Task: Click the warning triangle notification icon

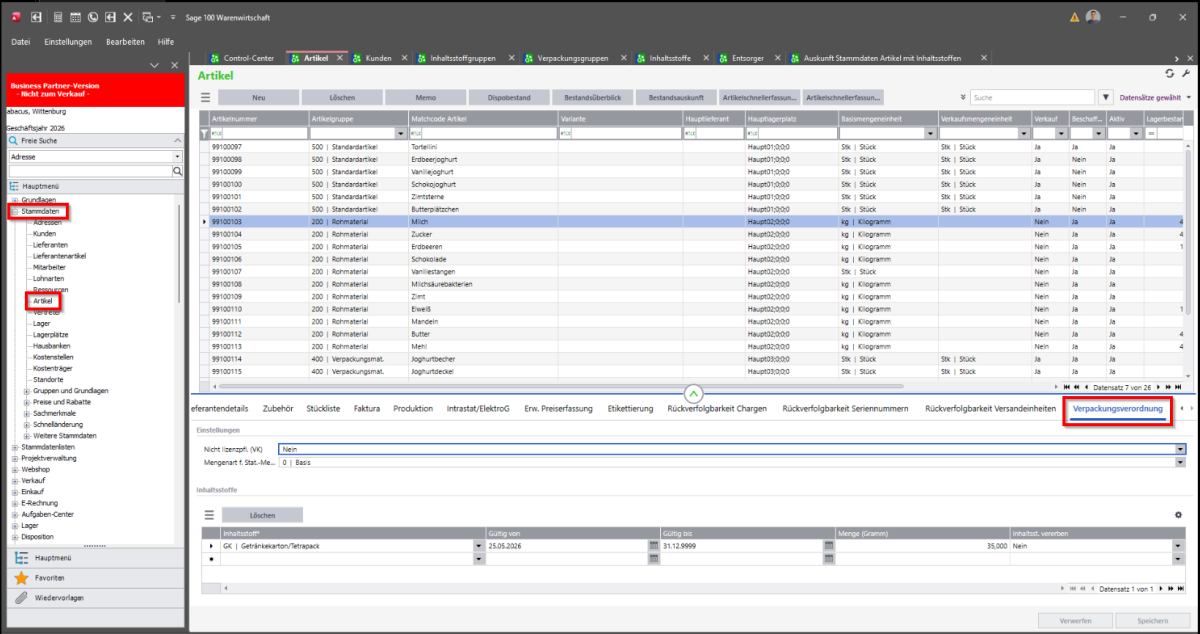Action: (x=1075, y=17)
